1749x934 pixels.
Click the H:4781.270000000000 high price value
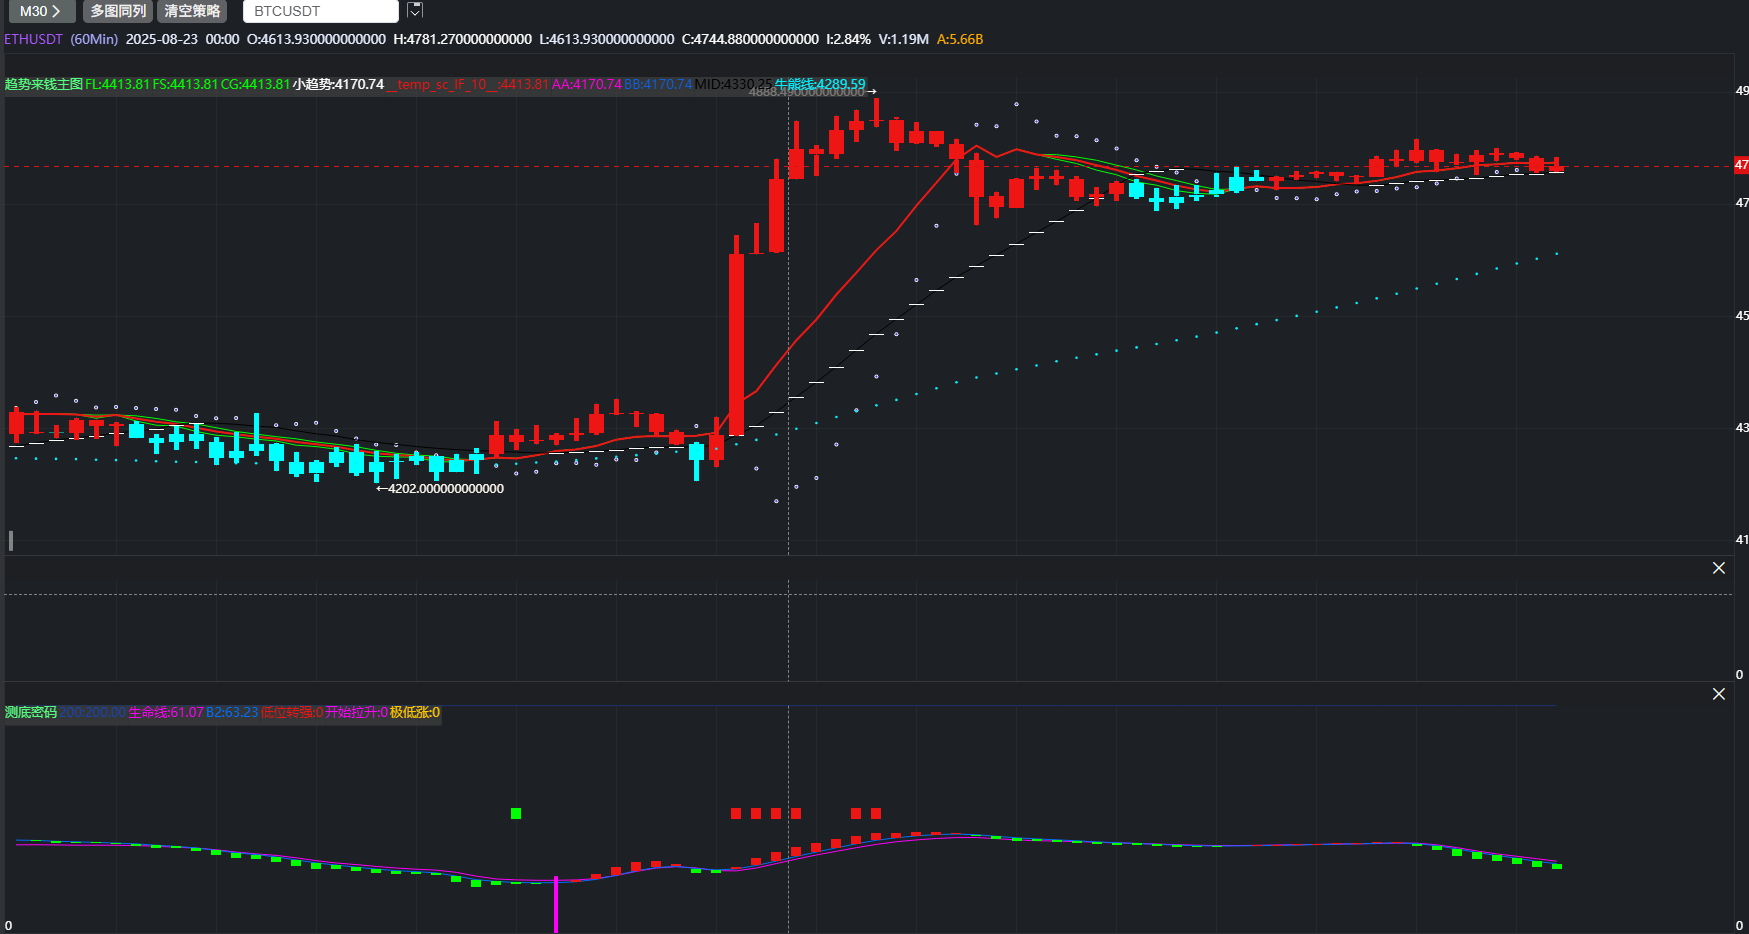463,39
